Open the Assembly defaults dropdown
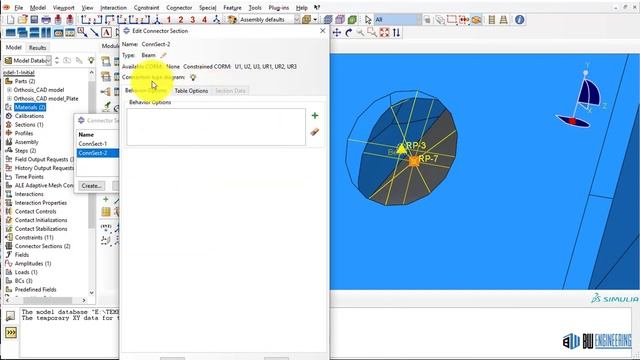The height and width of the screenshot is (360, 640). coord(297,20)
